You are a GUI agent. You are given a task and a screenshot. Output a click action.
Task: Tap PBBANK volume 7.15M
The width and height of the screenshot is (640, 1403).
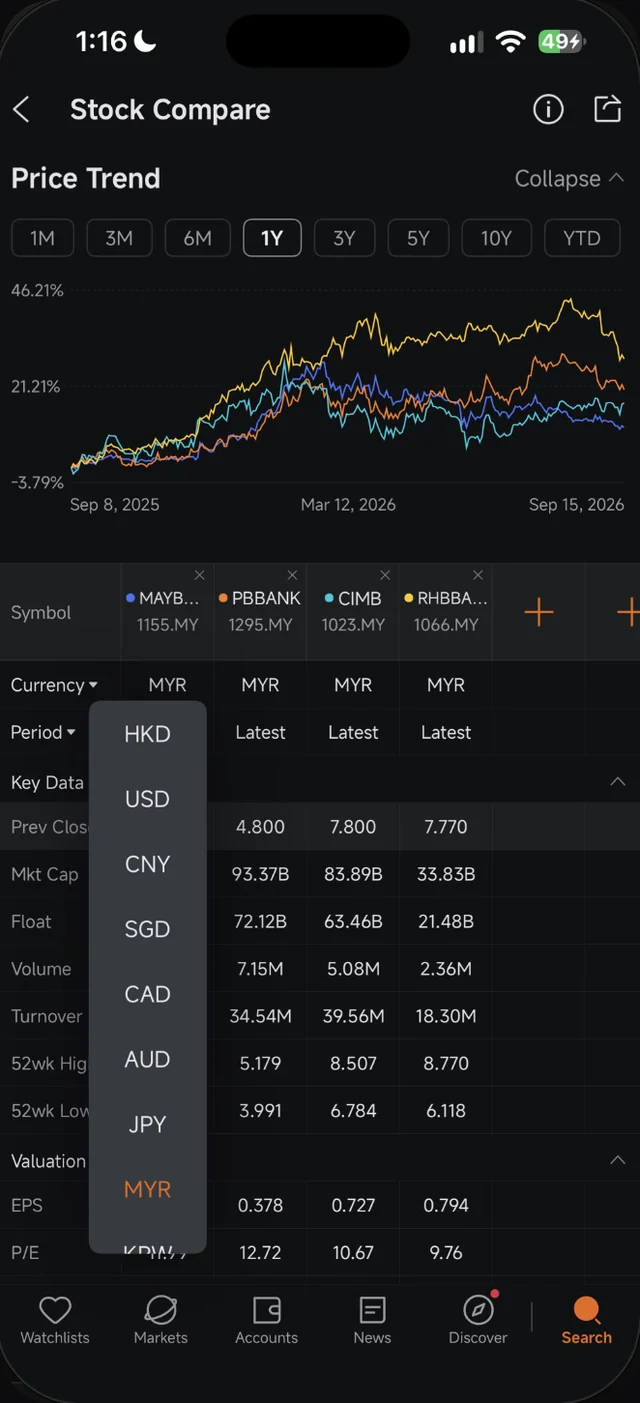260,969
